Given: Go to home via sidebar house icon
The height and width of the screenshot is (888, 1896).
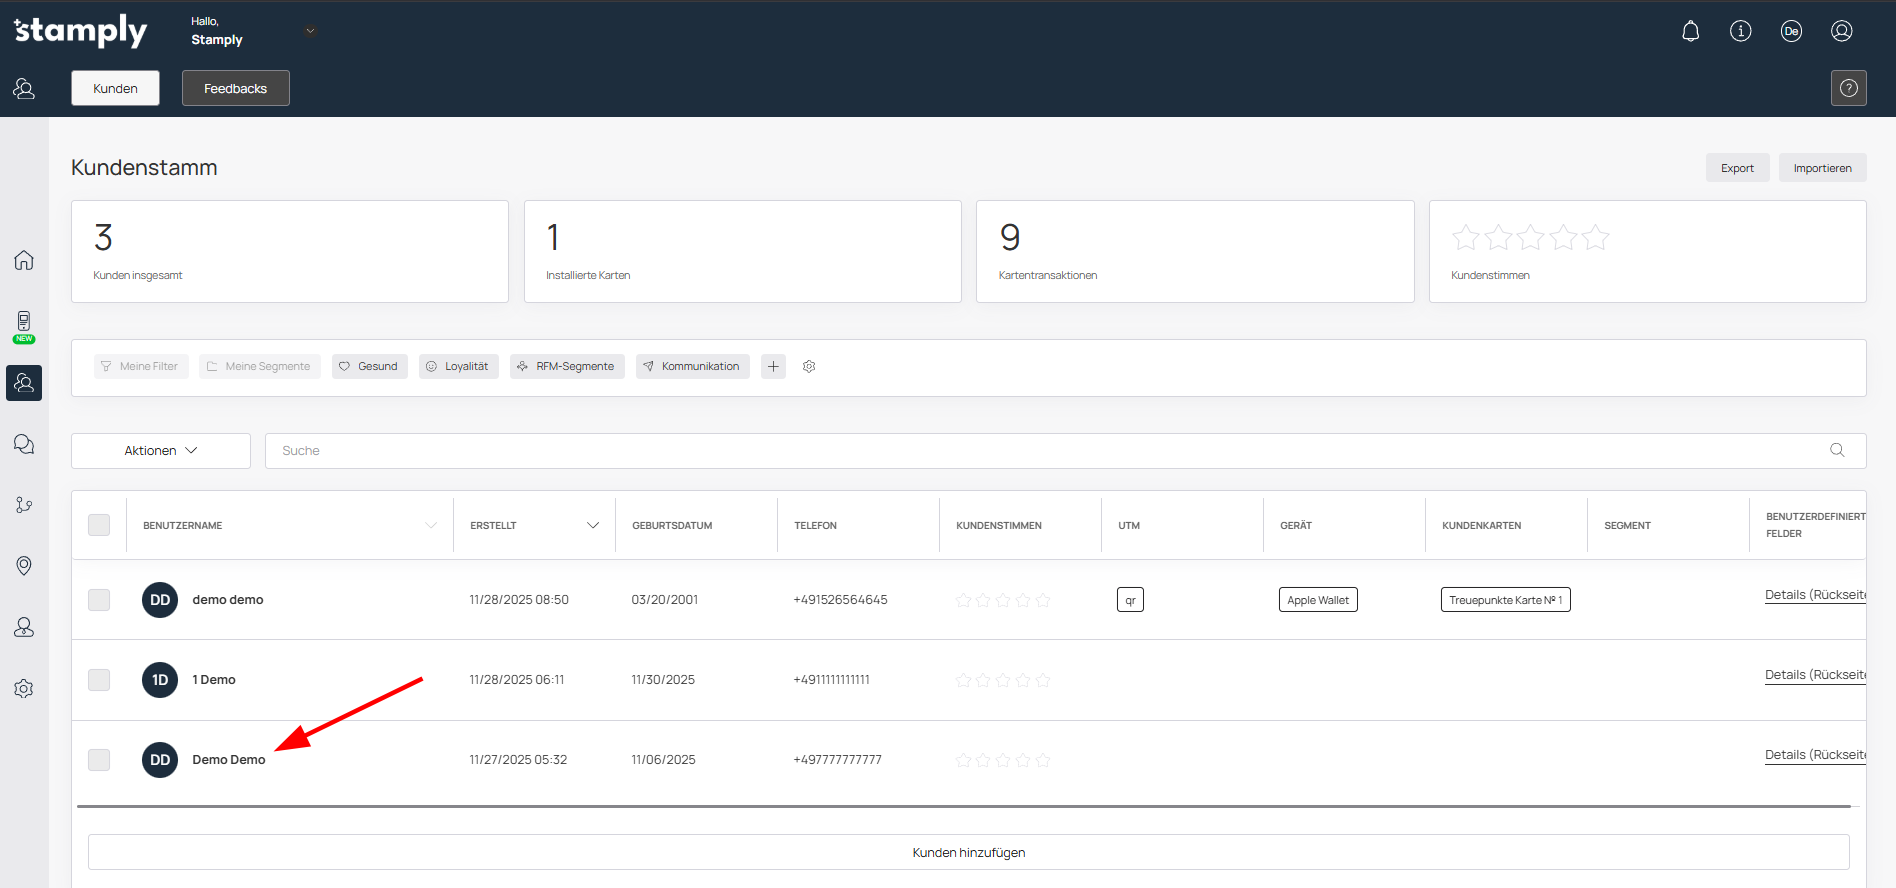Looking at the screenshot, I should tap(24, 260).
